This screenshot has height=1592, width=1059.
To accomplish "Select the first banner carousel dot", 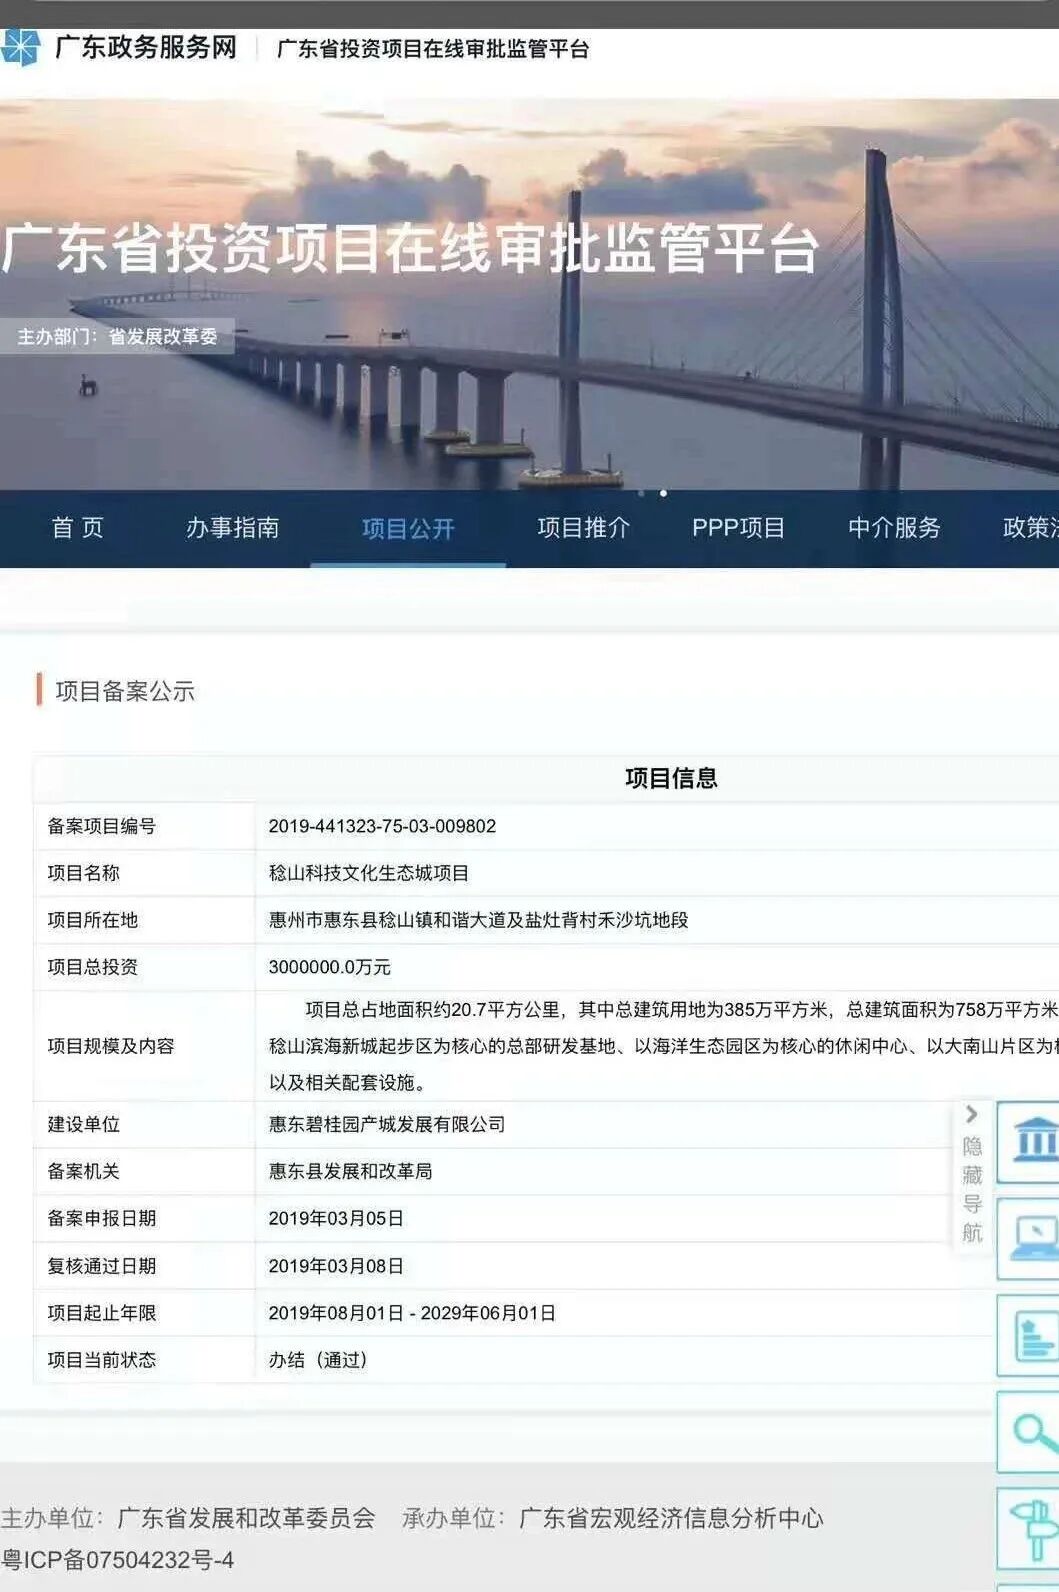I will [x=641, y=493].
